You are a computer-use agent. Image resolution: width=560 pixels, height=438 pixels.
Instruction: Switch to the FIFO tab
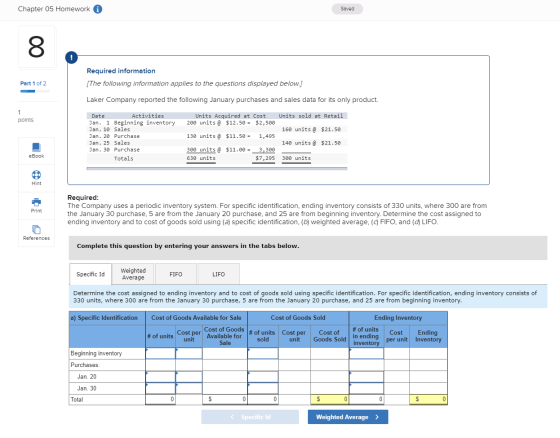coord(176,274)
